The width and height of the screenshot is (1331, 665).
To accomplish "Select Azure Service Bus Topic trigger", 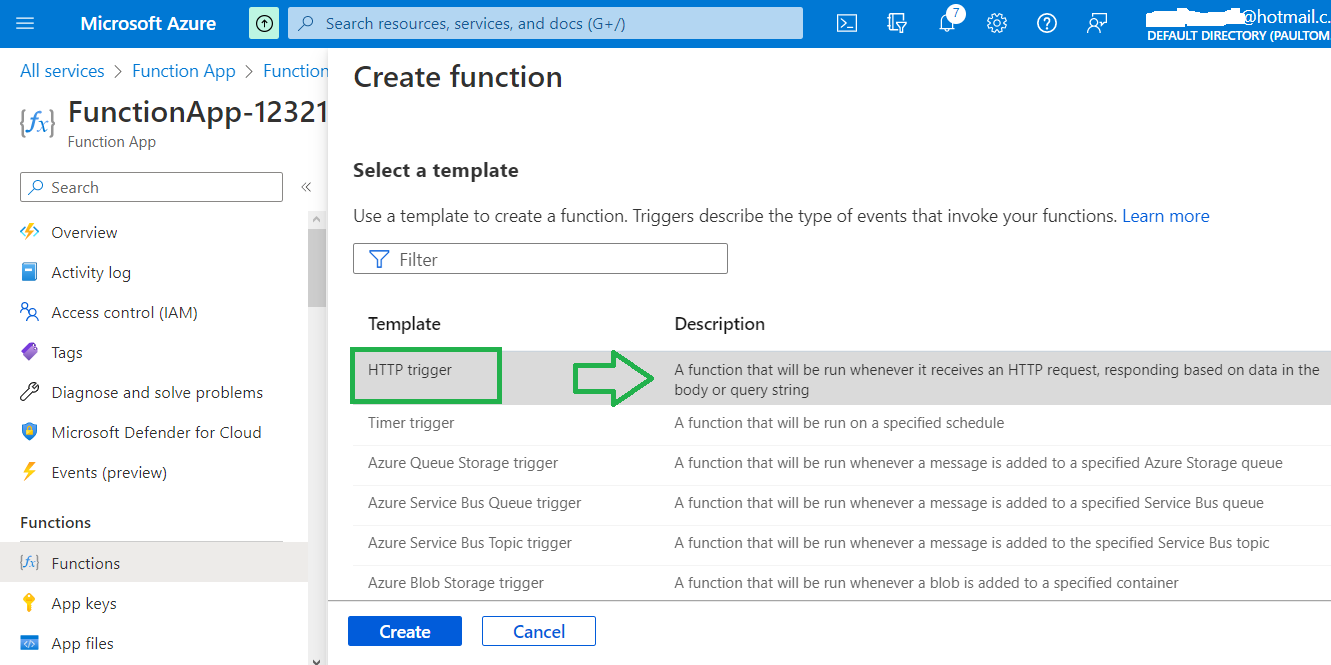I will coord(470,543).
